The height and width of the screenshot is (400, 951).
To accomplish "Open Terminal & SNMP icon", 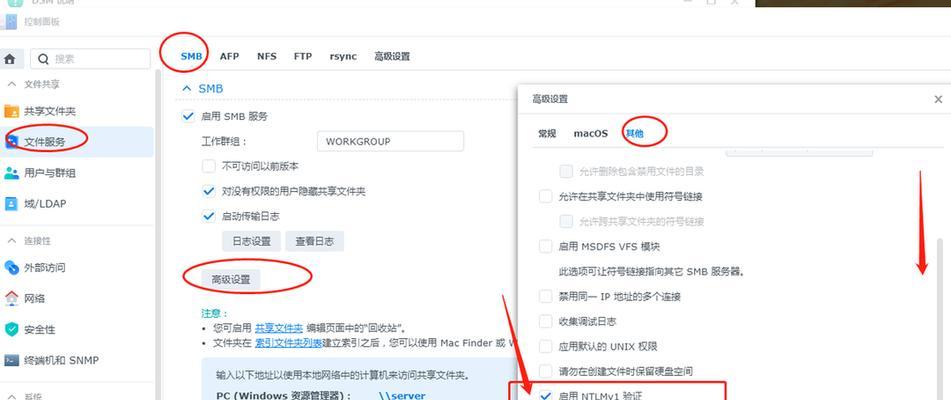I will pos(12,360).
